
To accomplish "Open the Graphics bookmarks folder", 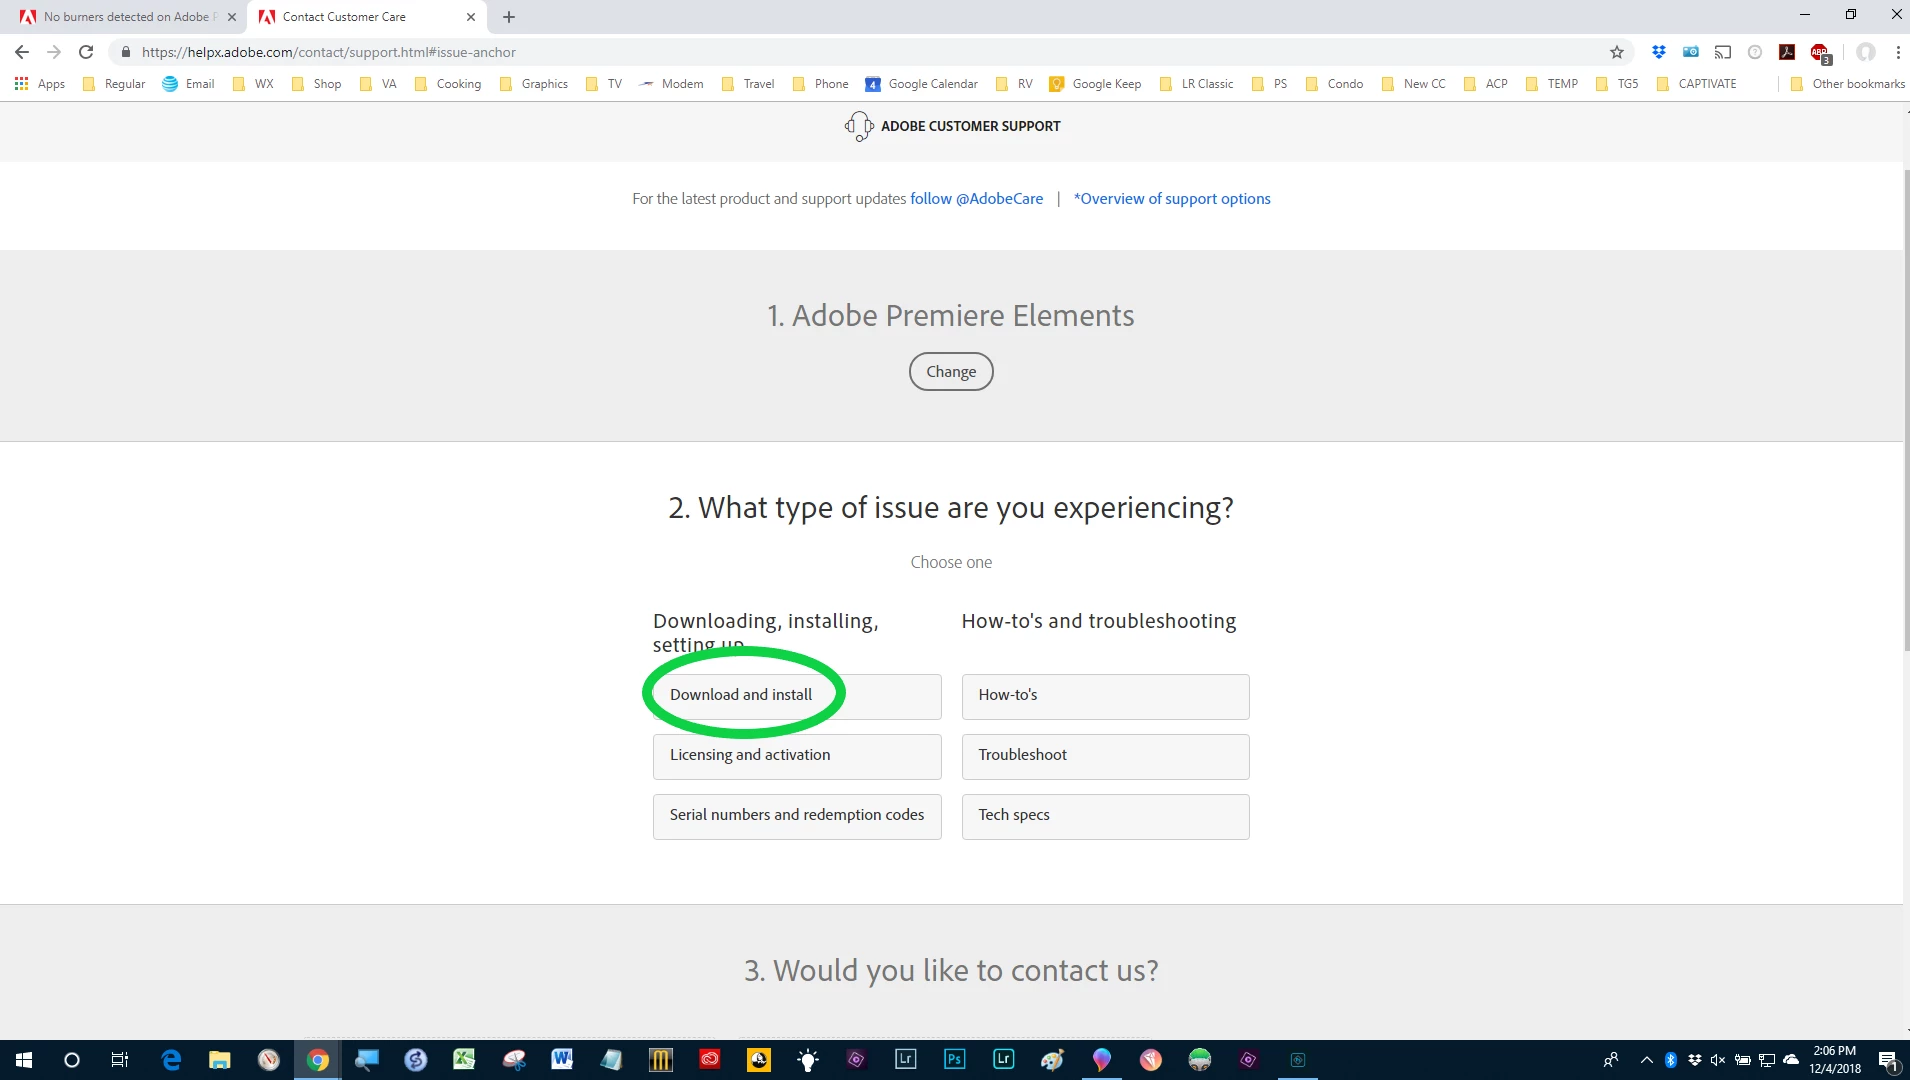I will [534, 84].
